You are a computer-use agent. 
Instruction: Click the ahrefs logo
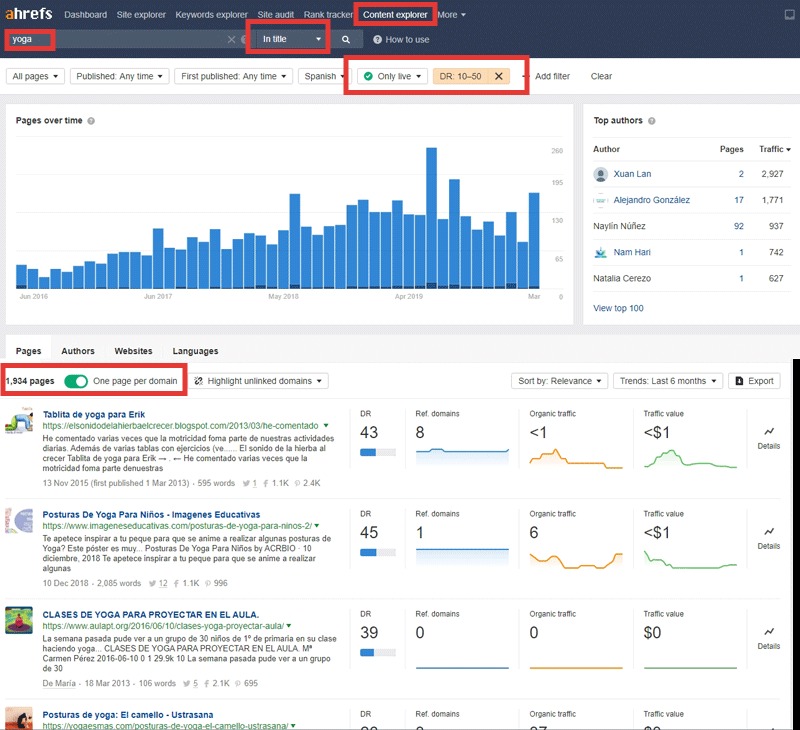[26, 14]
